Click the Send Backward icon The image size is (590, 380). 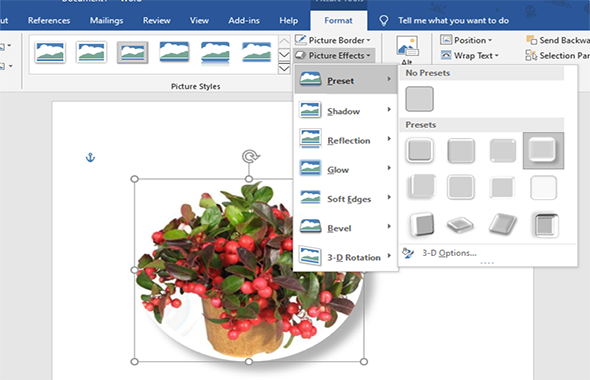532,40
